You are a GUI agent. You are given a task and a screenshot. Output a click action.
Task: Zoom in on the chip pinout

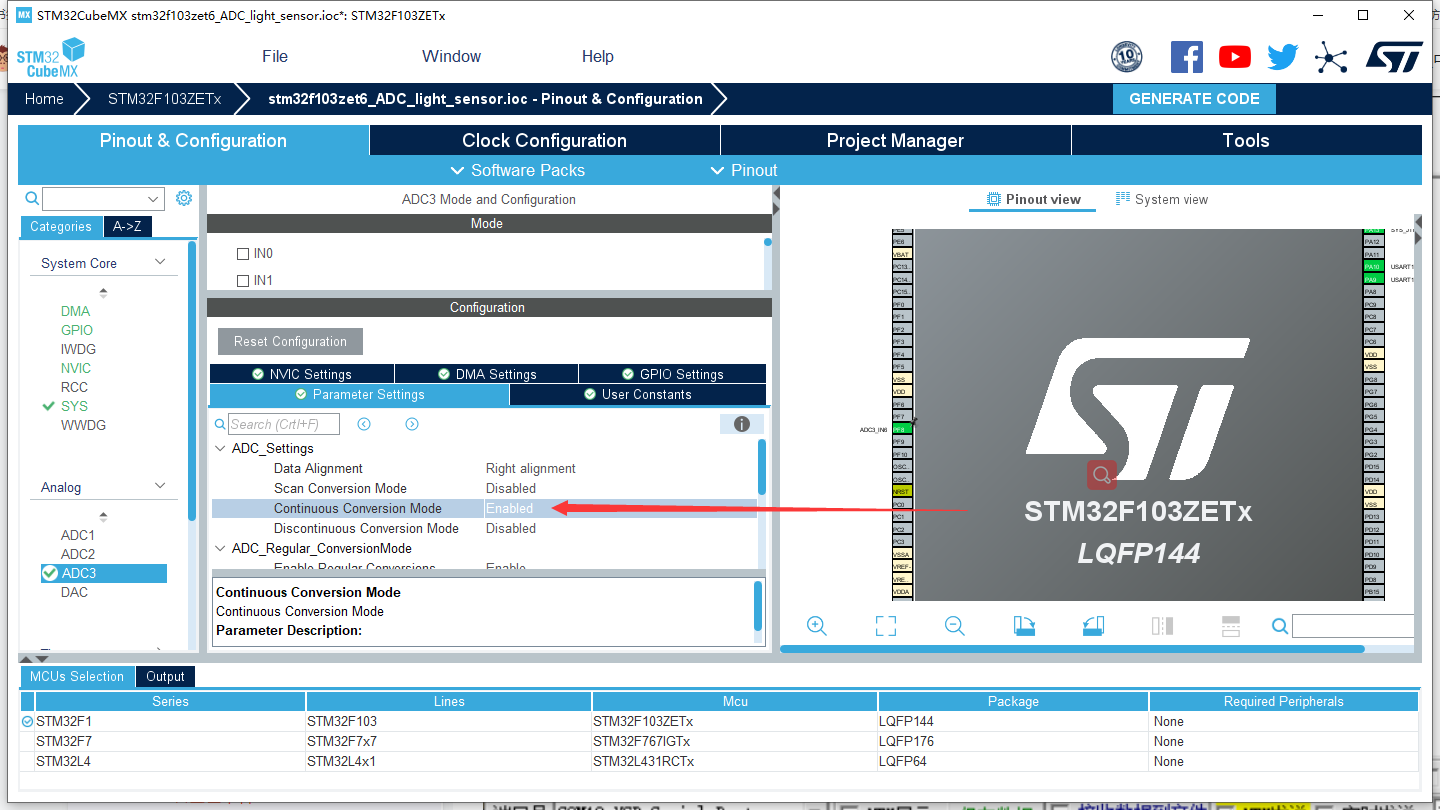[817, 626]
